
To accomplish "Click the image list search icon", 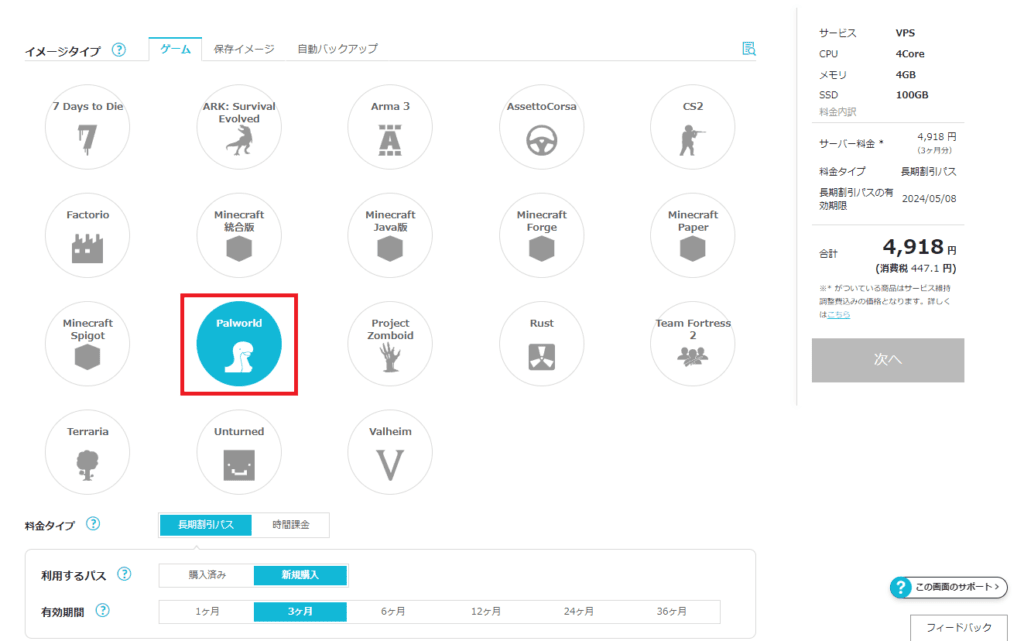I will click(x=748, y=48).
